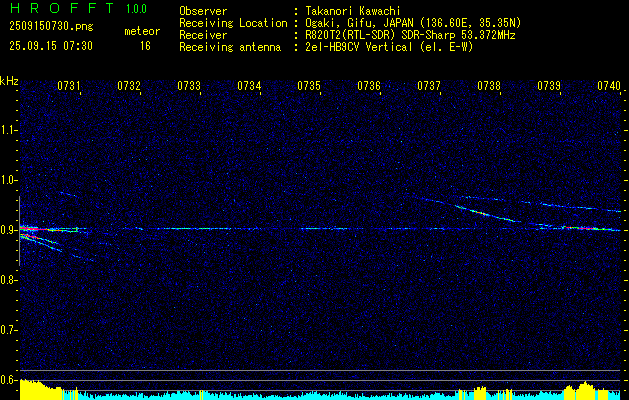This screenshot has width=629, height=400.
Task: Click the date stamp 25.09.15 07:30
Action: (51, 46)
